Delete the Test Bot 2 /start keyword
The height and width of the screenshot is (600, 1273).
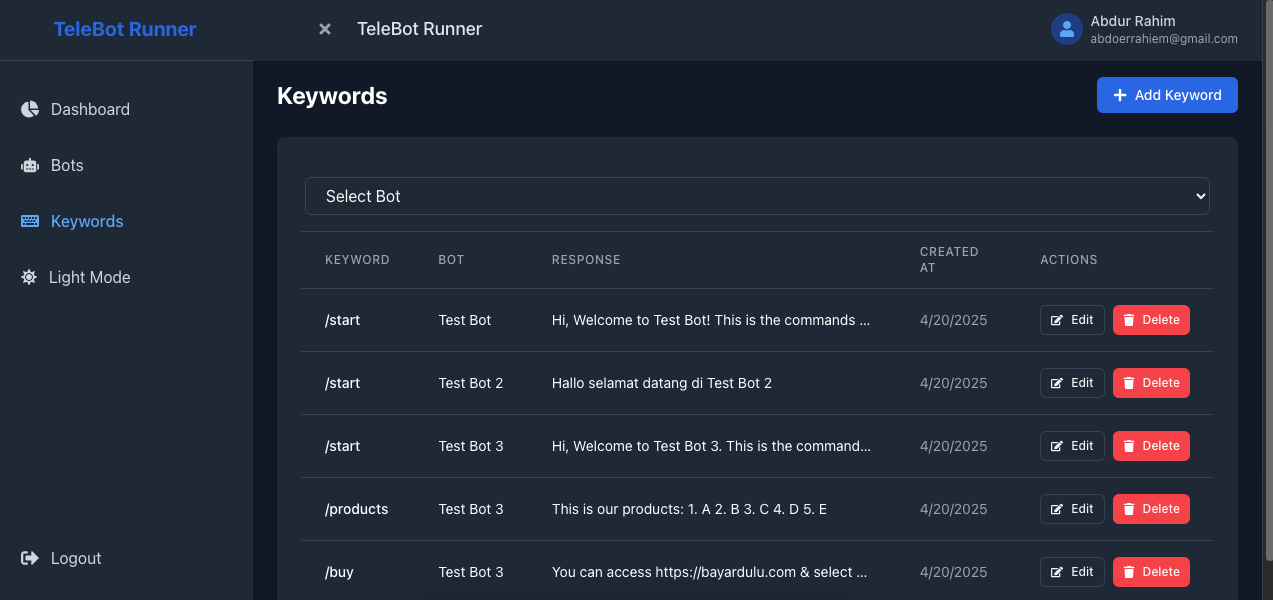tap(1151, 383)
